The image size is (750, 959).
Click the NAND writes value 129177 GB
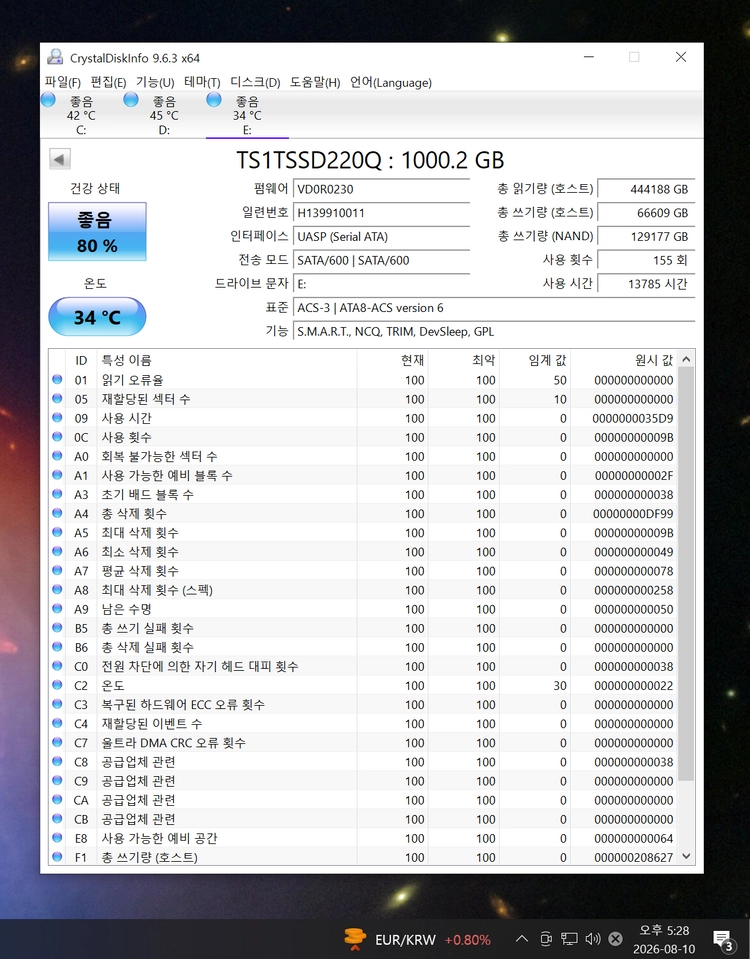click(646, 237)
